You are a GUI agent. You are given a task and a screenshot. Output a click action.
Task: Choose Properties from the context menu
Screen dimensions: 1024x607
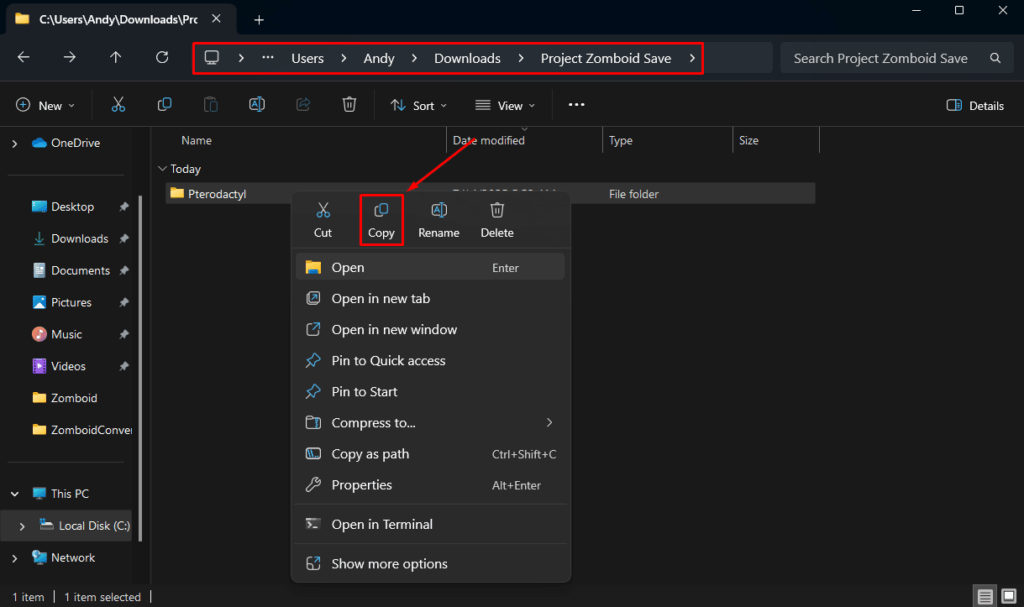coord(430,485)
